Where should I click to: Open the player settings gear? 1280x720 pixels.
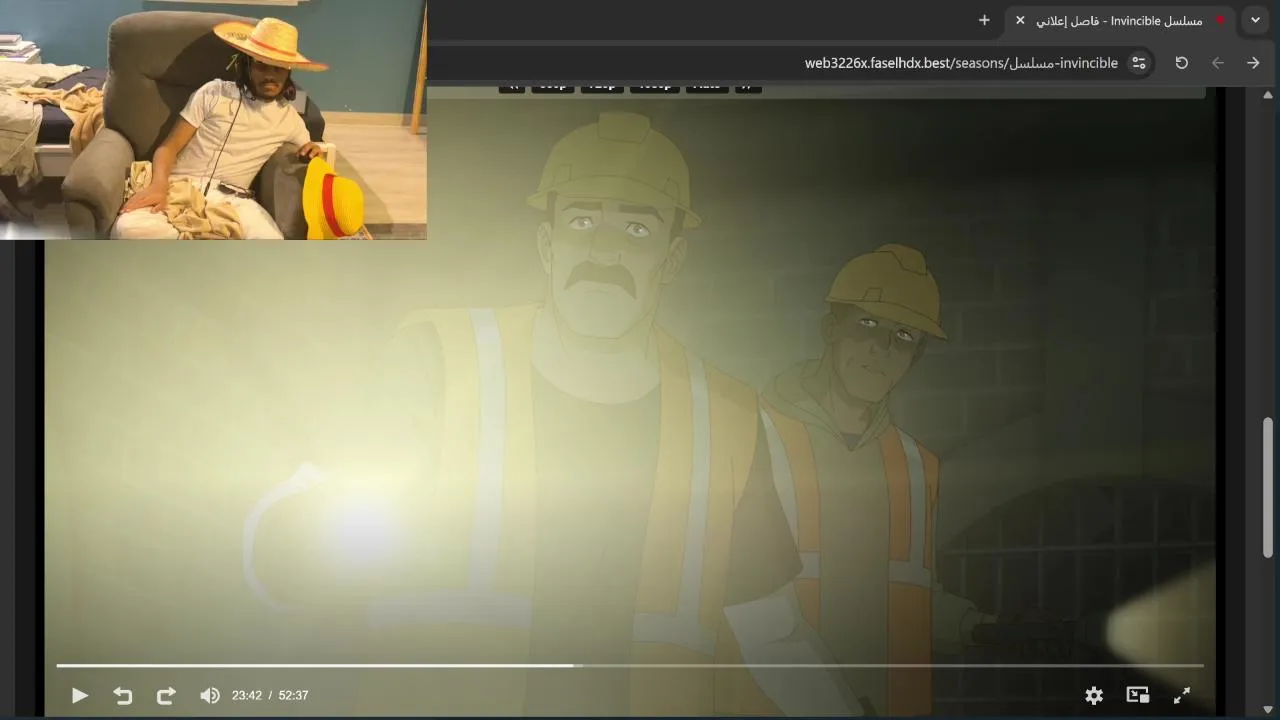[x=1094, y=695]
